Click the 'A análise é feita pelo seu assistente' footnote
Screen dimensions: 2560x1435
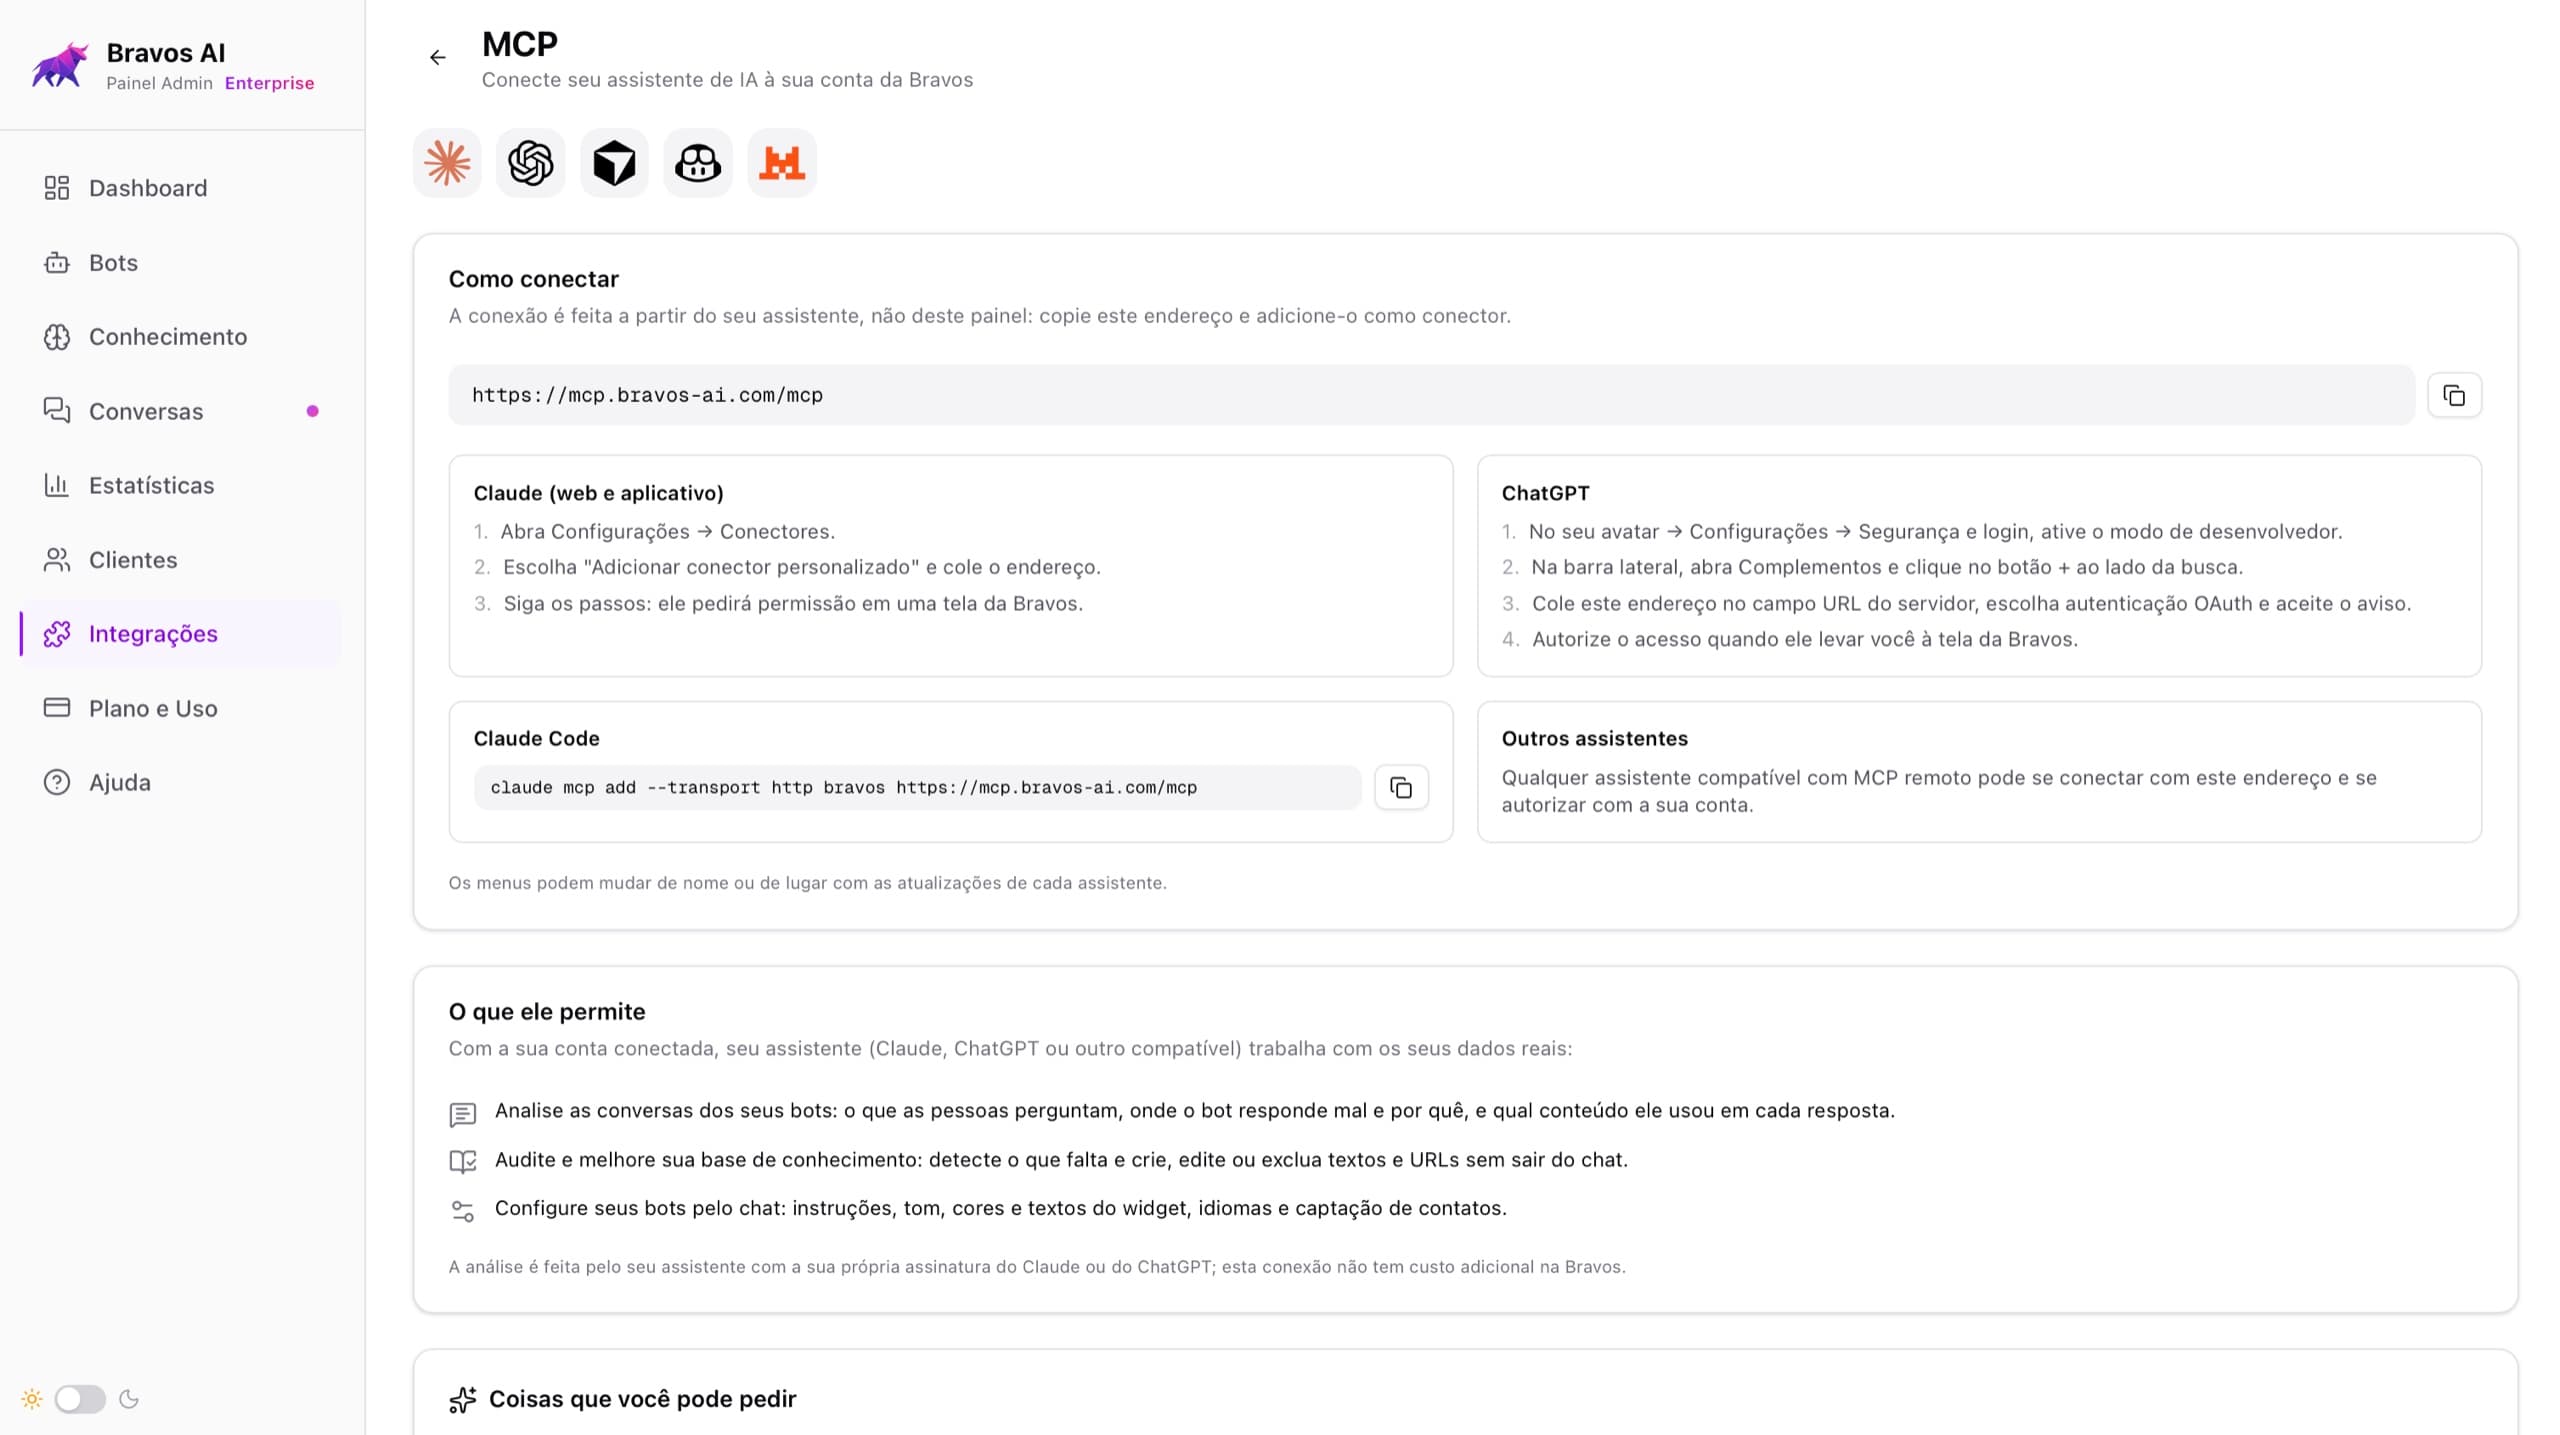[x=1037, y=1267]
